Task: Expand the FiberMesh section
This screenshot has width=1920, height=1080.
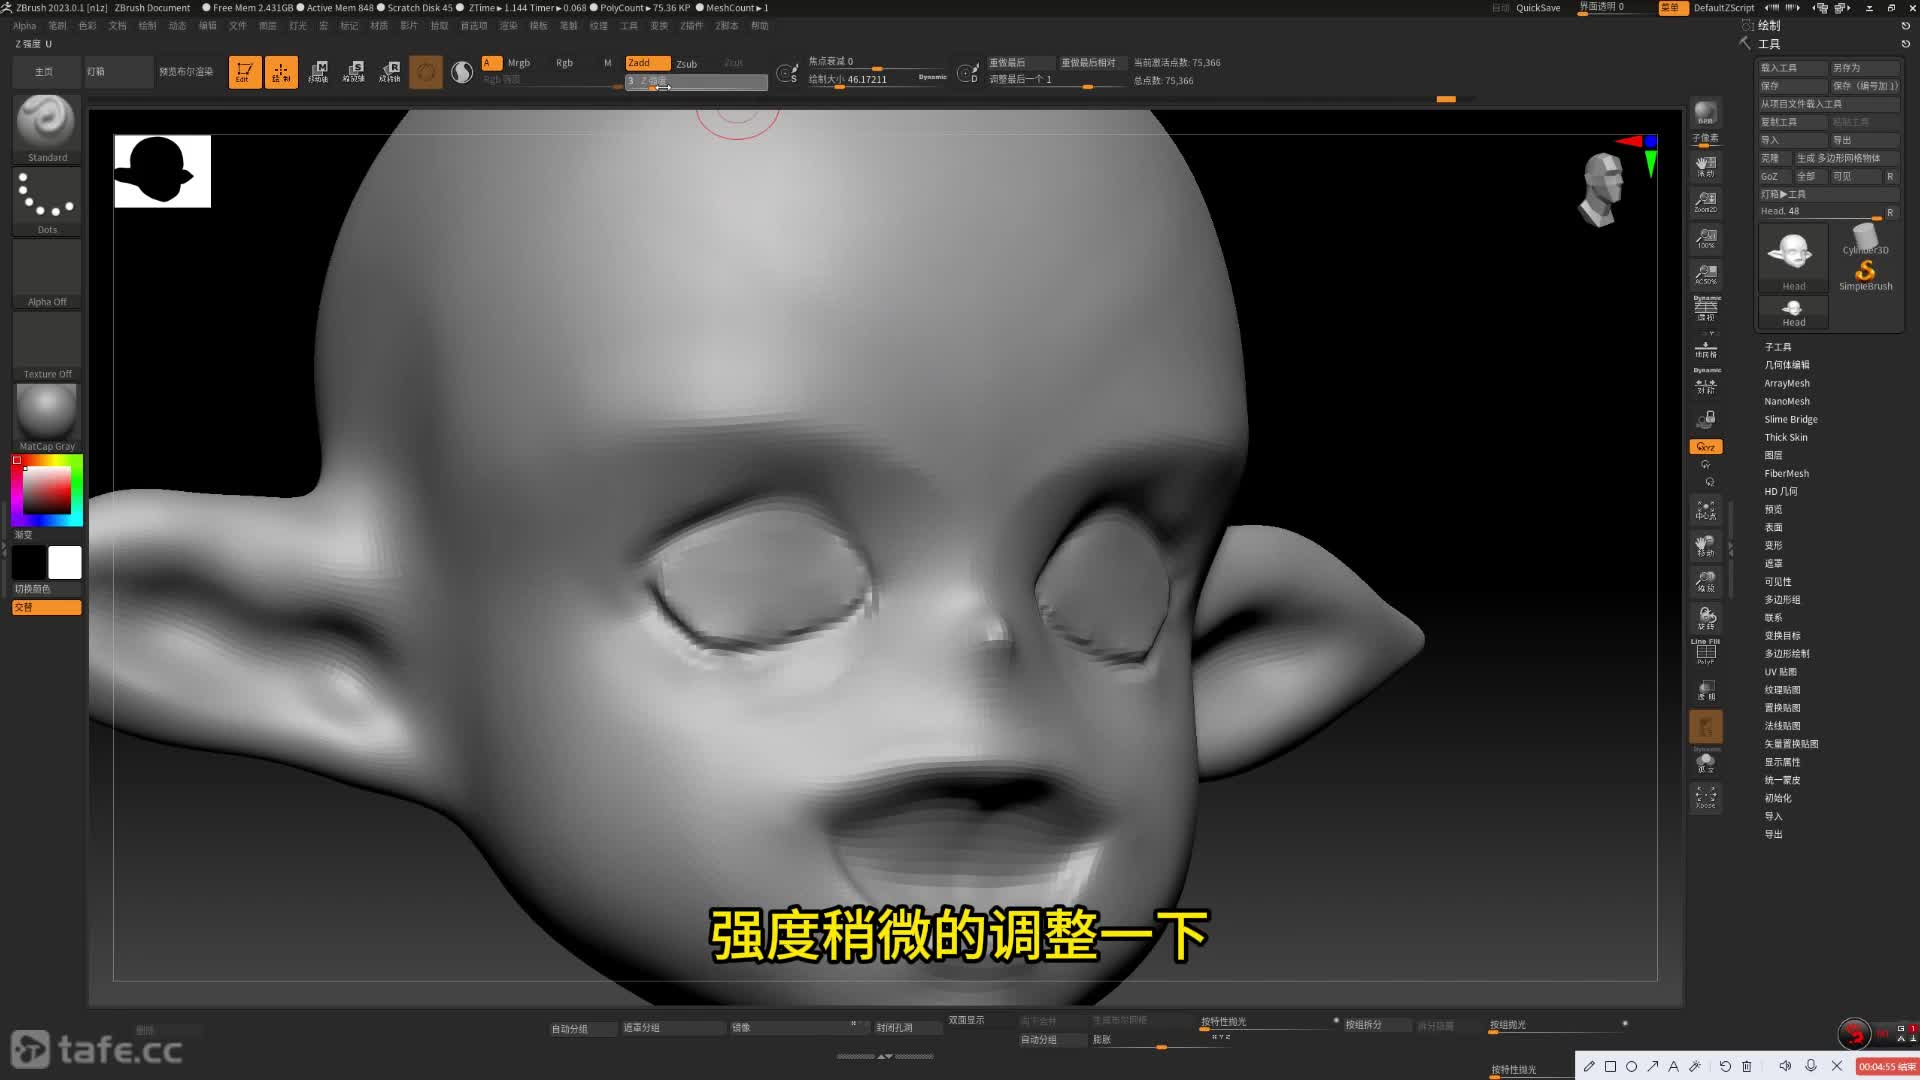Action: (x=1787, y=473)
